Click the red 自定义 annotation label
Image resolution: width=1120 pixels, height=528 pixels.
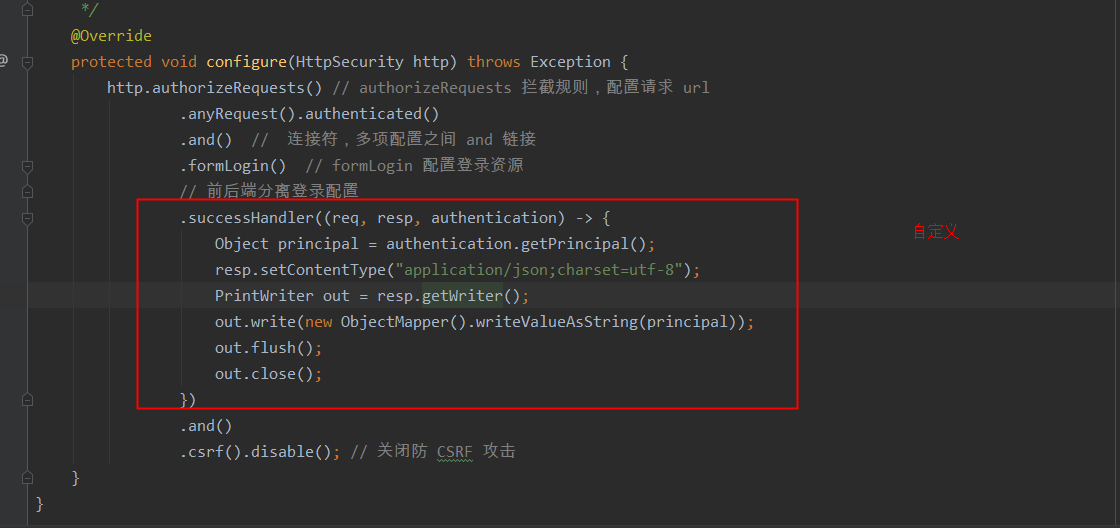[936, 231]
